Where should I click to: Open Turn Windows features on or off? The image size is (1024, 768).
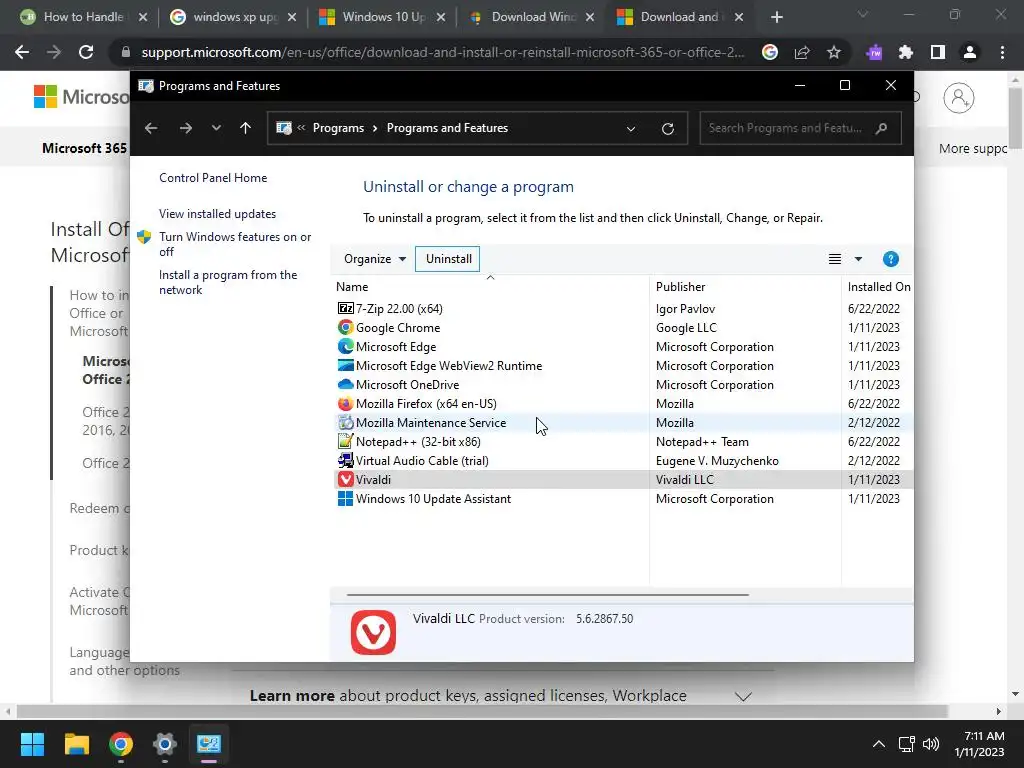point(235,244)
